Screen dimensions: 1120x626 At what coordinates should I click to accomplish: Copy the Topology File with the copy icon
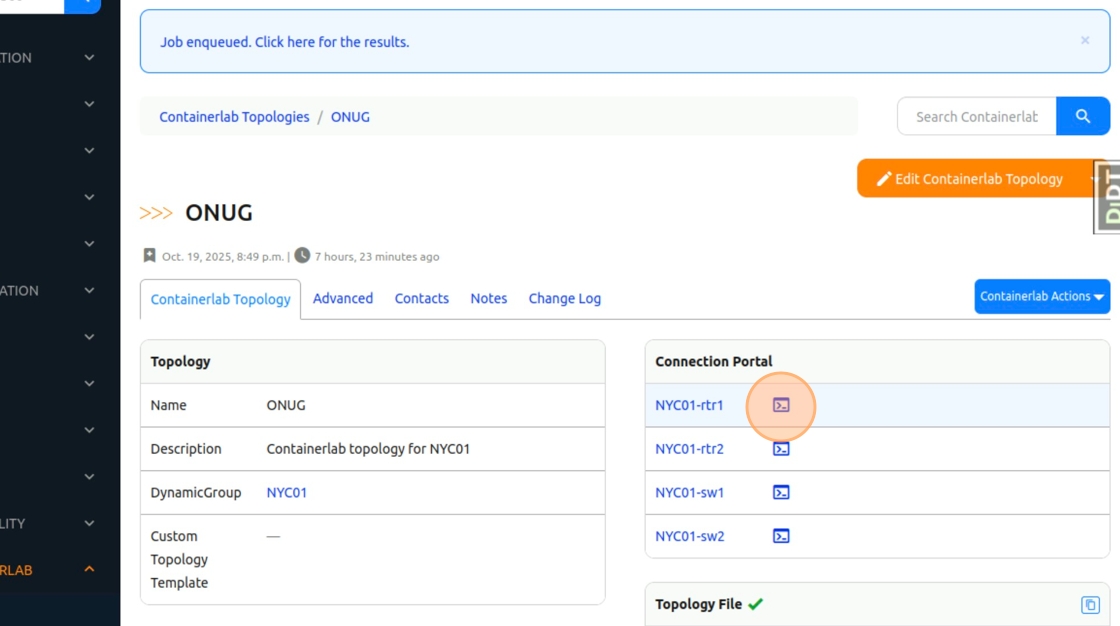click(x=1090, y=604)
